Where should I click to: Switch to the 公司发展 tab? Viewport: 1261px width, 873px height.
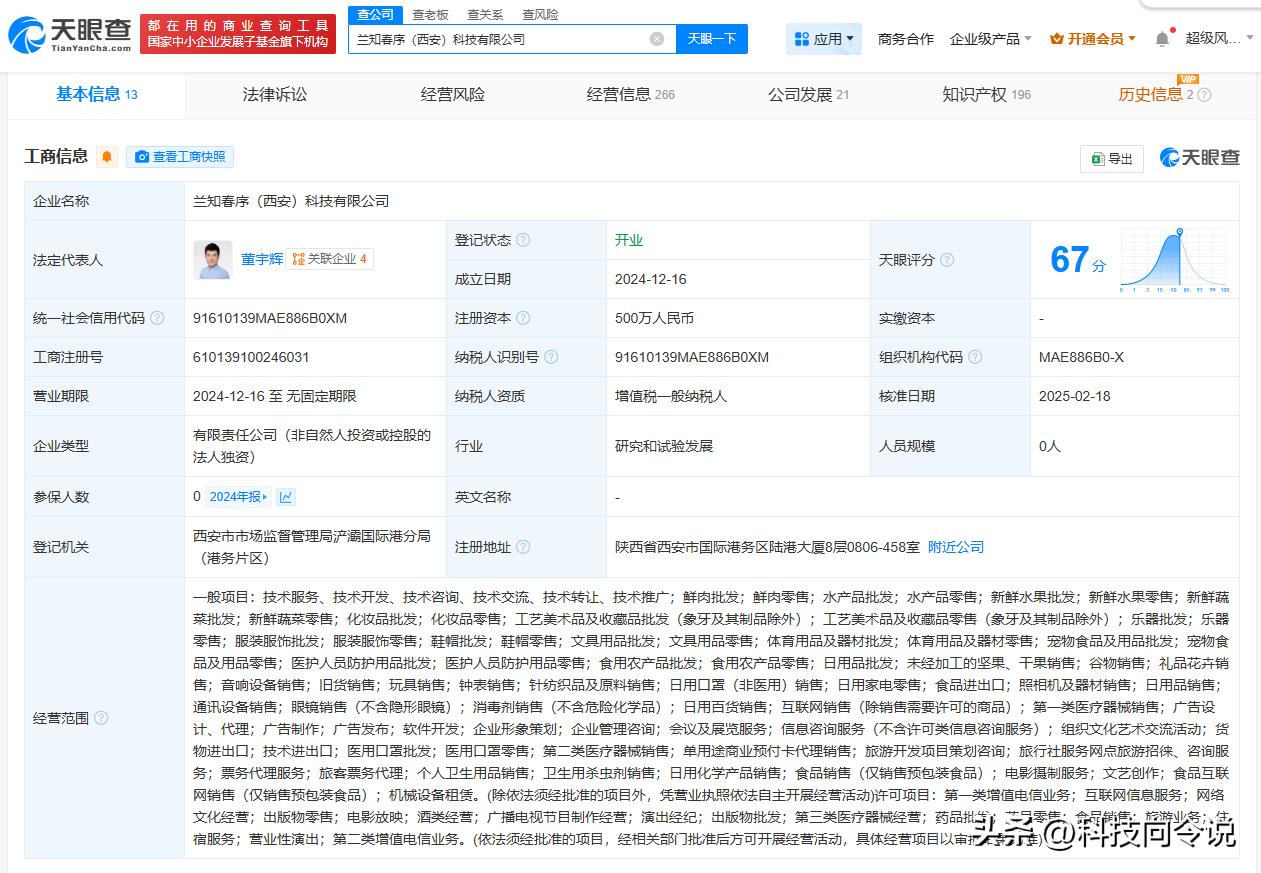(x=808, y=94)
